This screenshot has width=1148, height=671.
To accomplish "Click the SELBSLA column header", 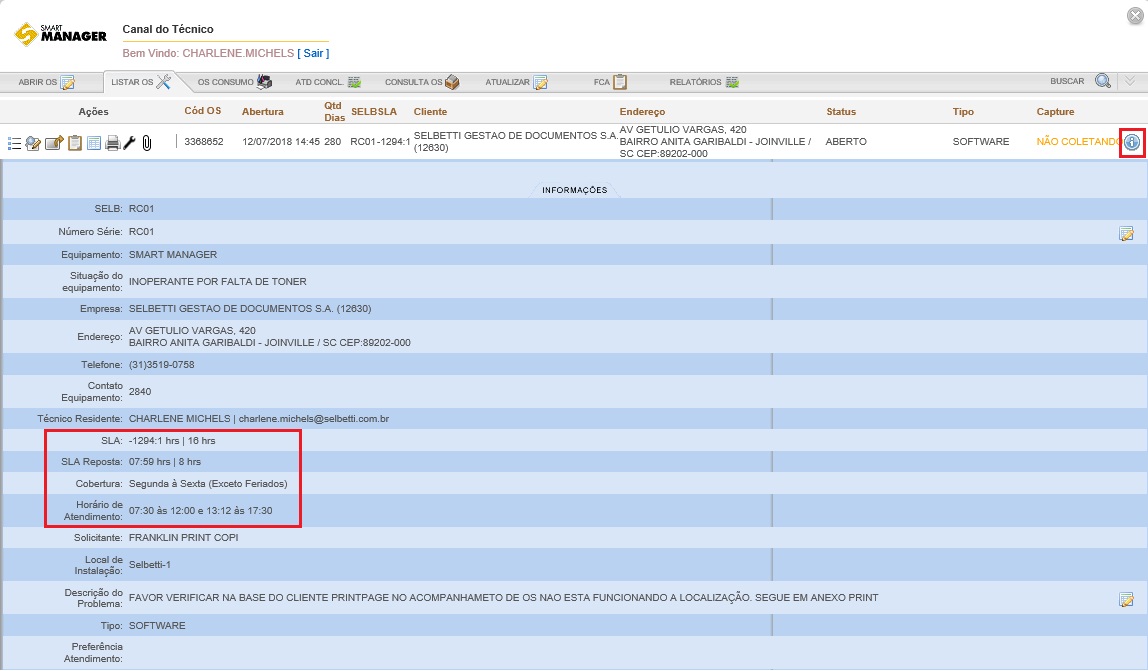I will (373, 111).
